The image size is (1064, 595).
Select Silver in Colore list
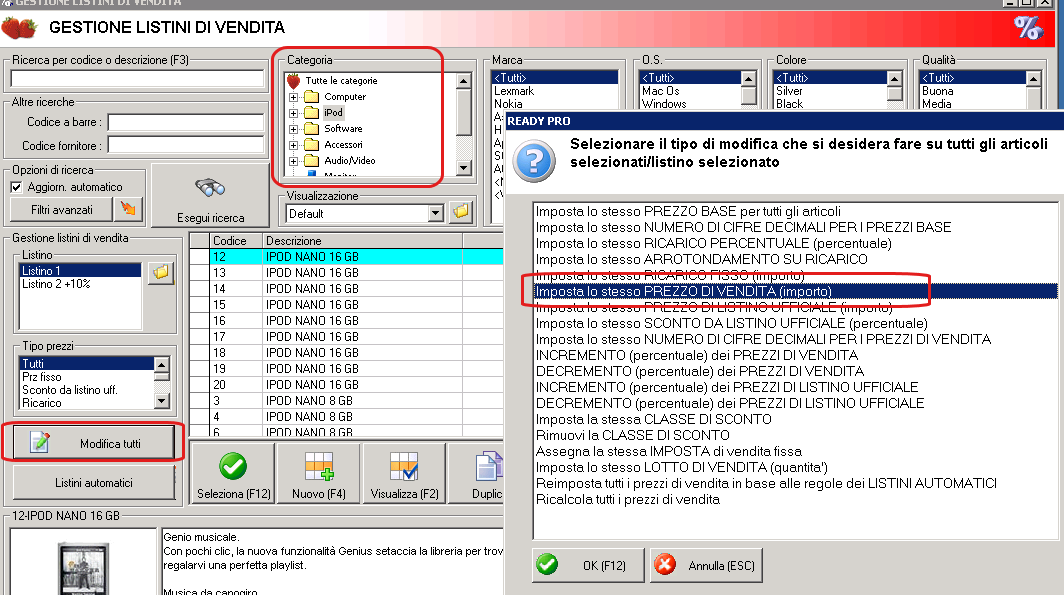(831, 91)
